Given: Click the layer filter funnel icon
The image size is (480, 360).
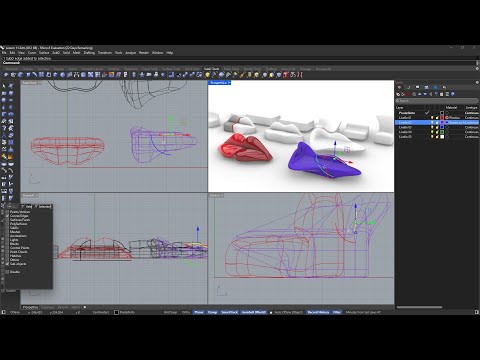Looking at the screenshot, I should (x=436, y=94).
